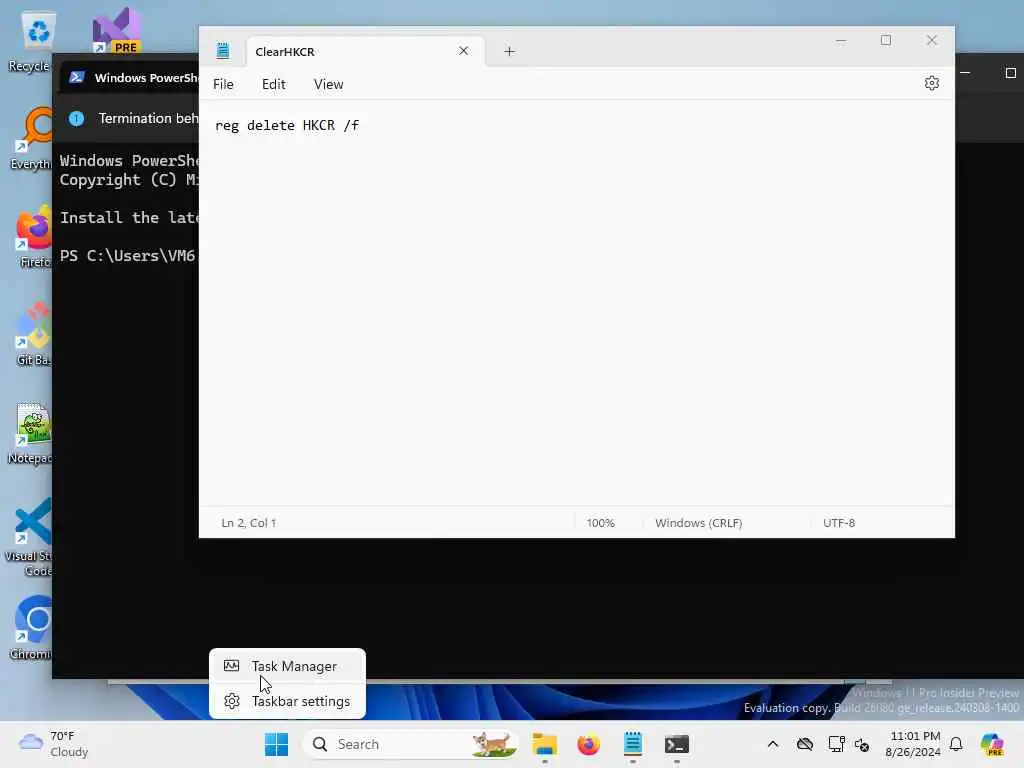Click the 100% zoom level in status bar
1024x768 pixels.
coord(601,523)
